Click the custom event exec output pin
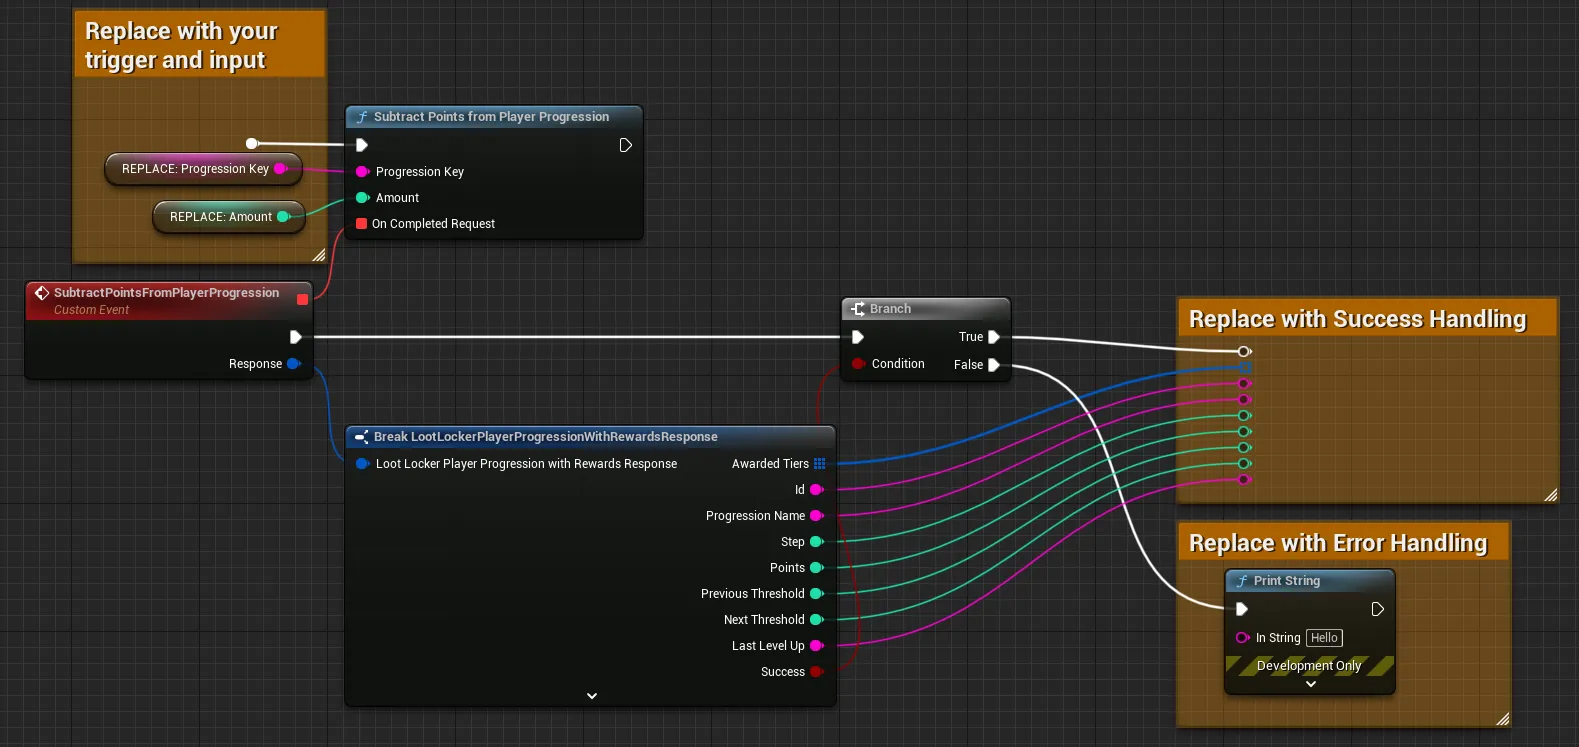This screenshot has height=747, width=1579. point(295,337)
